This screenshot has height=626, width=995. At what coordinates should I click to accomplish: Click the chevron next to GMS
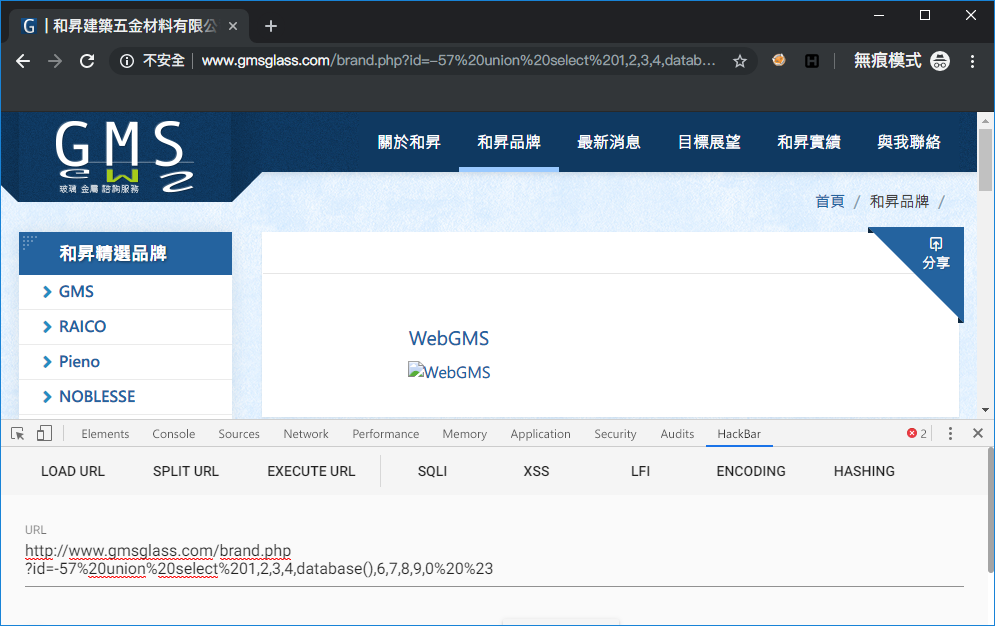coord(47,292)
